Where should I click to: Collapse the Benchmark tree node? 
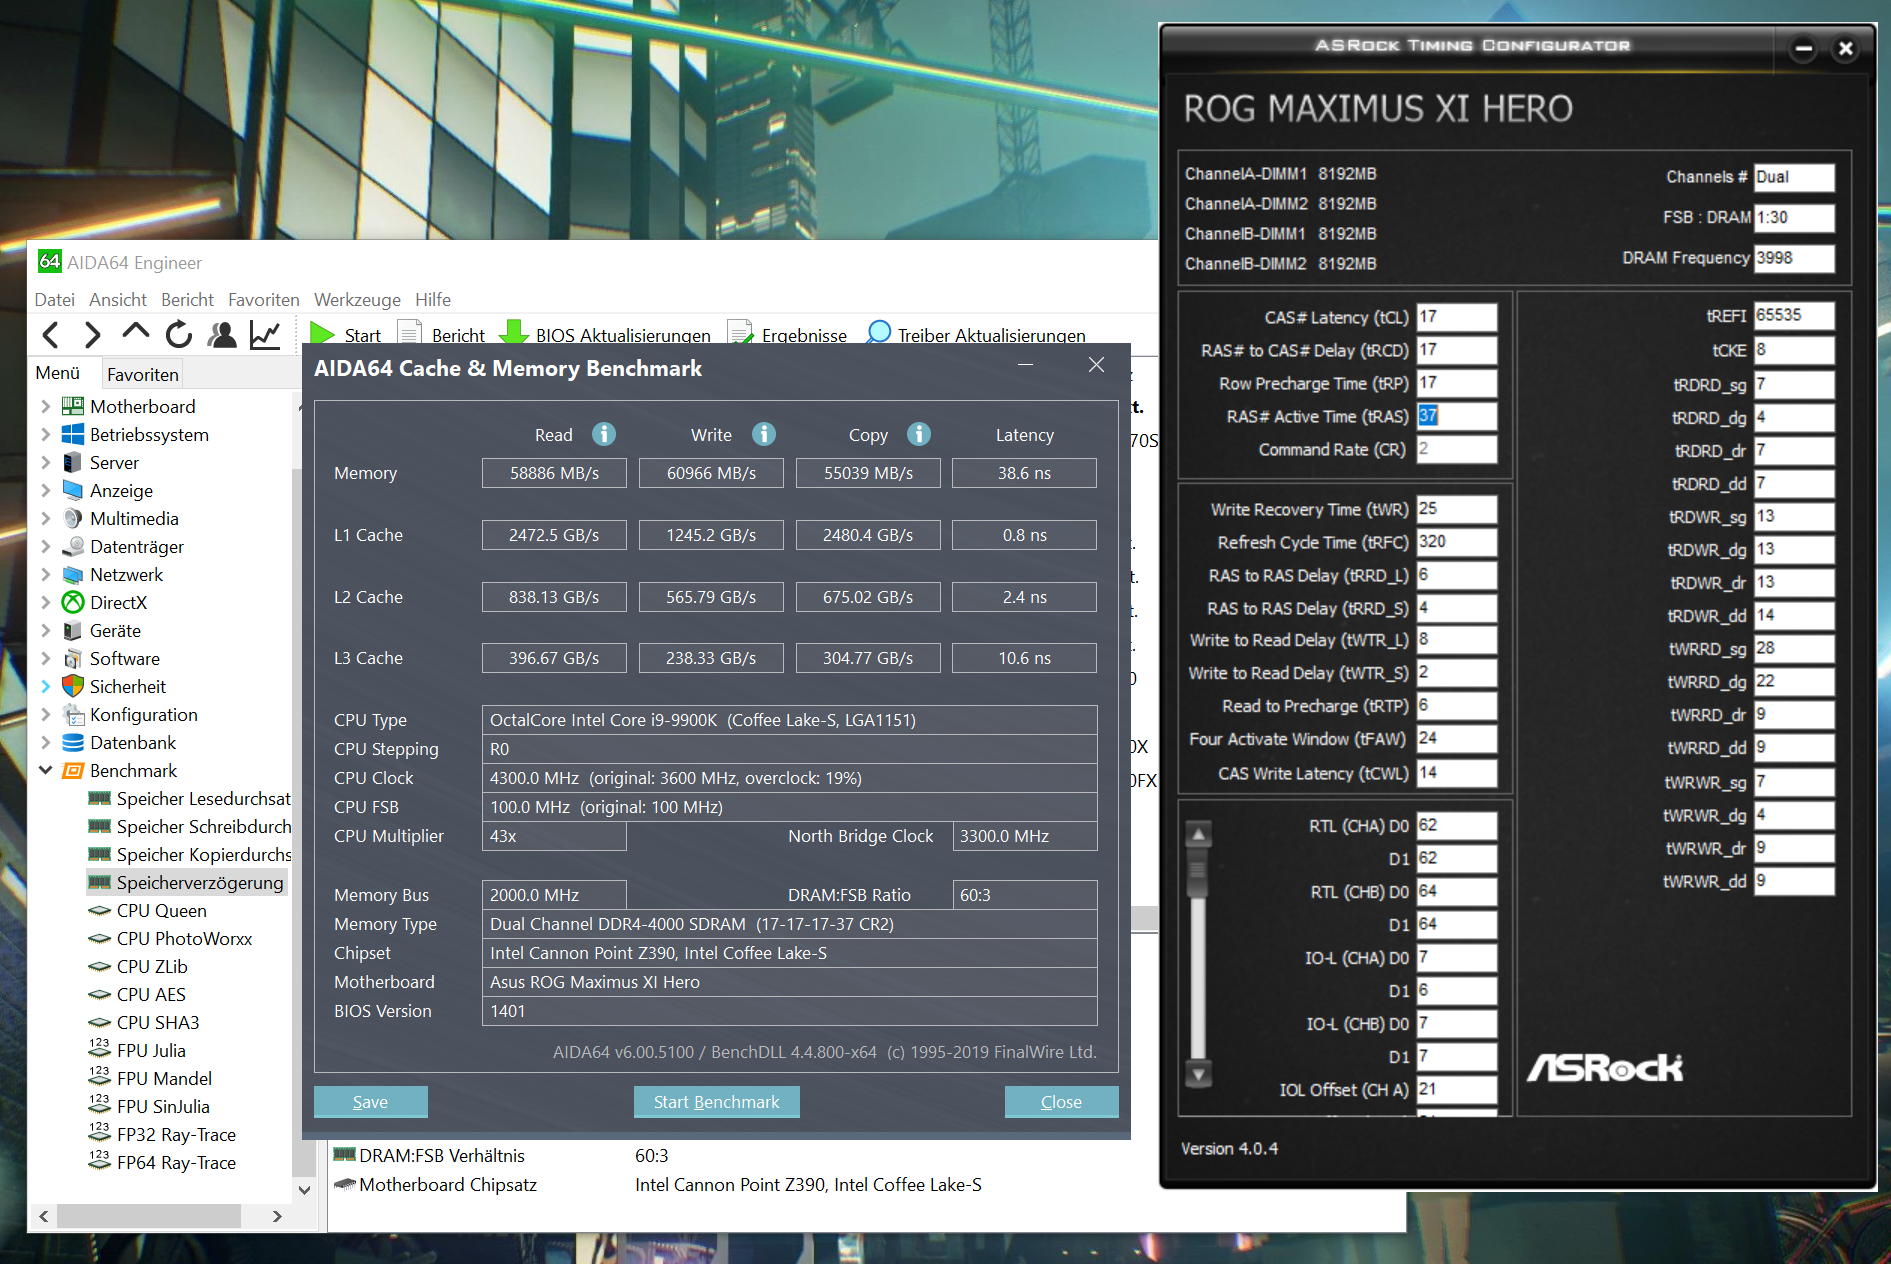(x=45, y=771)
